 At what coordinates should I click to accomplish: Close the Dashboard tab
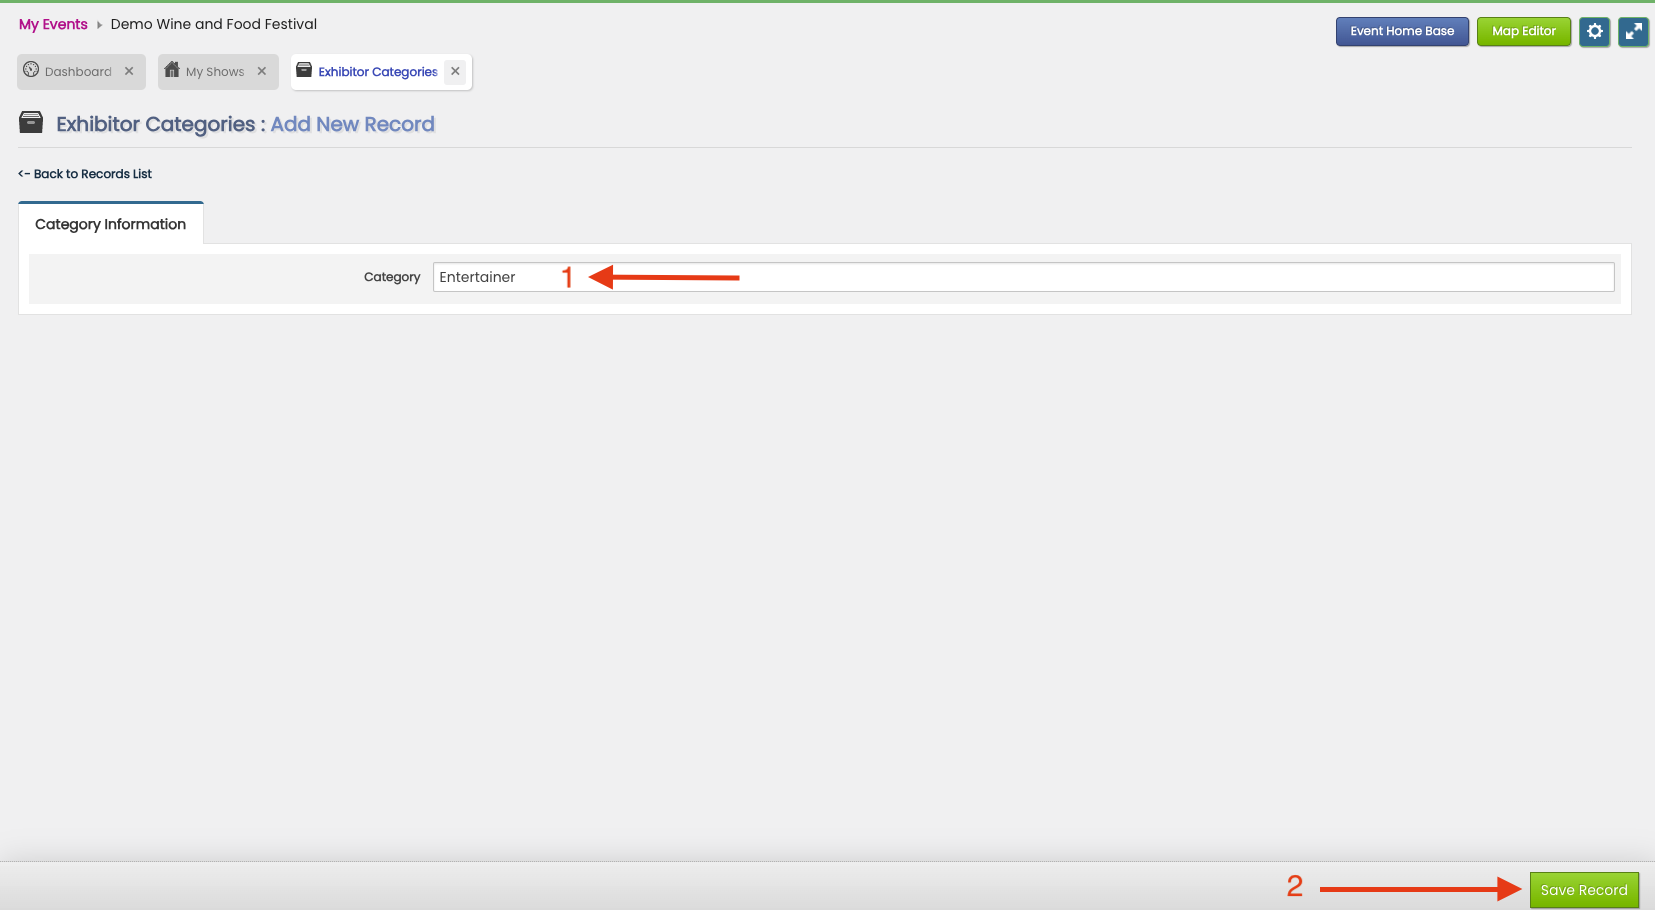tap(129, 71)
